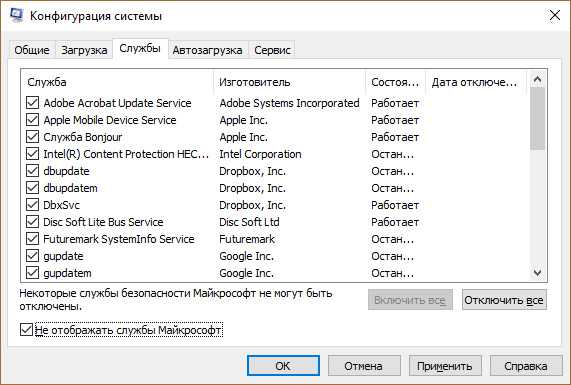
Task: Select the 'Disc Soft Ltd' cell
Action: [249, 222]
